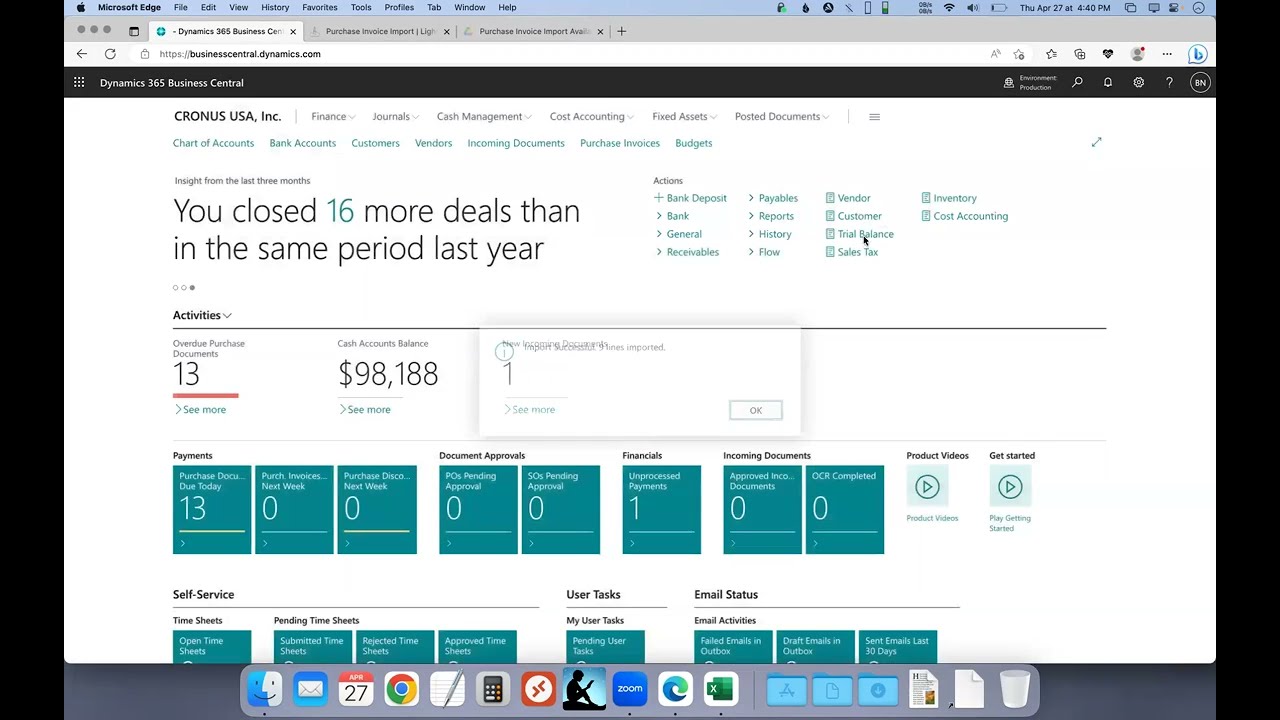Click See more under Overdue Purchase Documents
Image resolution: width=1280 pixels, height=720 pixels.
click(200, 410)
